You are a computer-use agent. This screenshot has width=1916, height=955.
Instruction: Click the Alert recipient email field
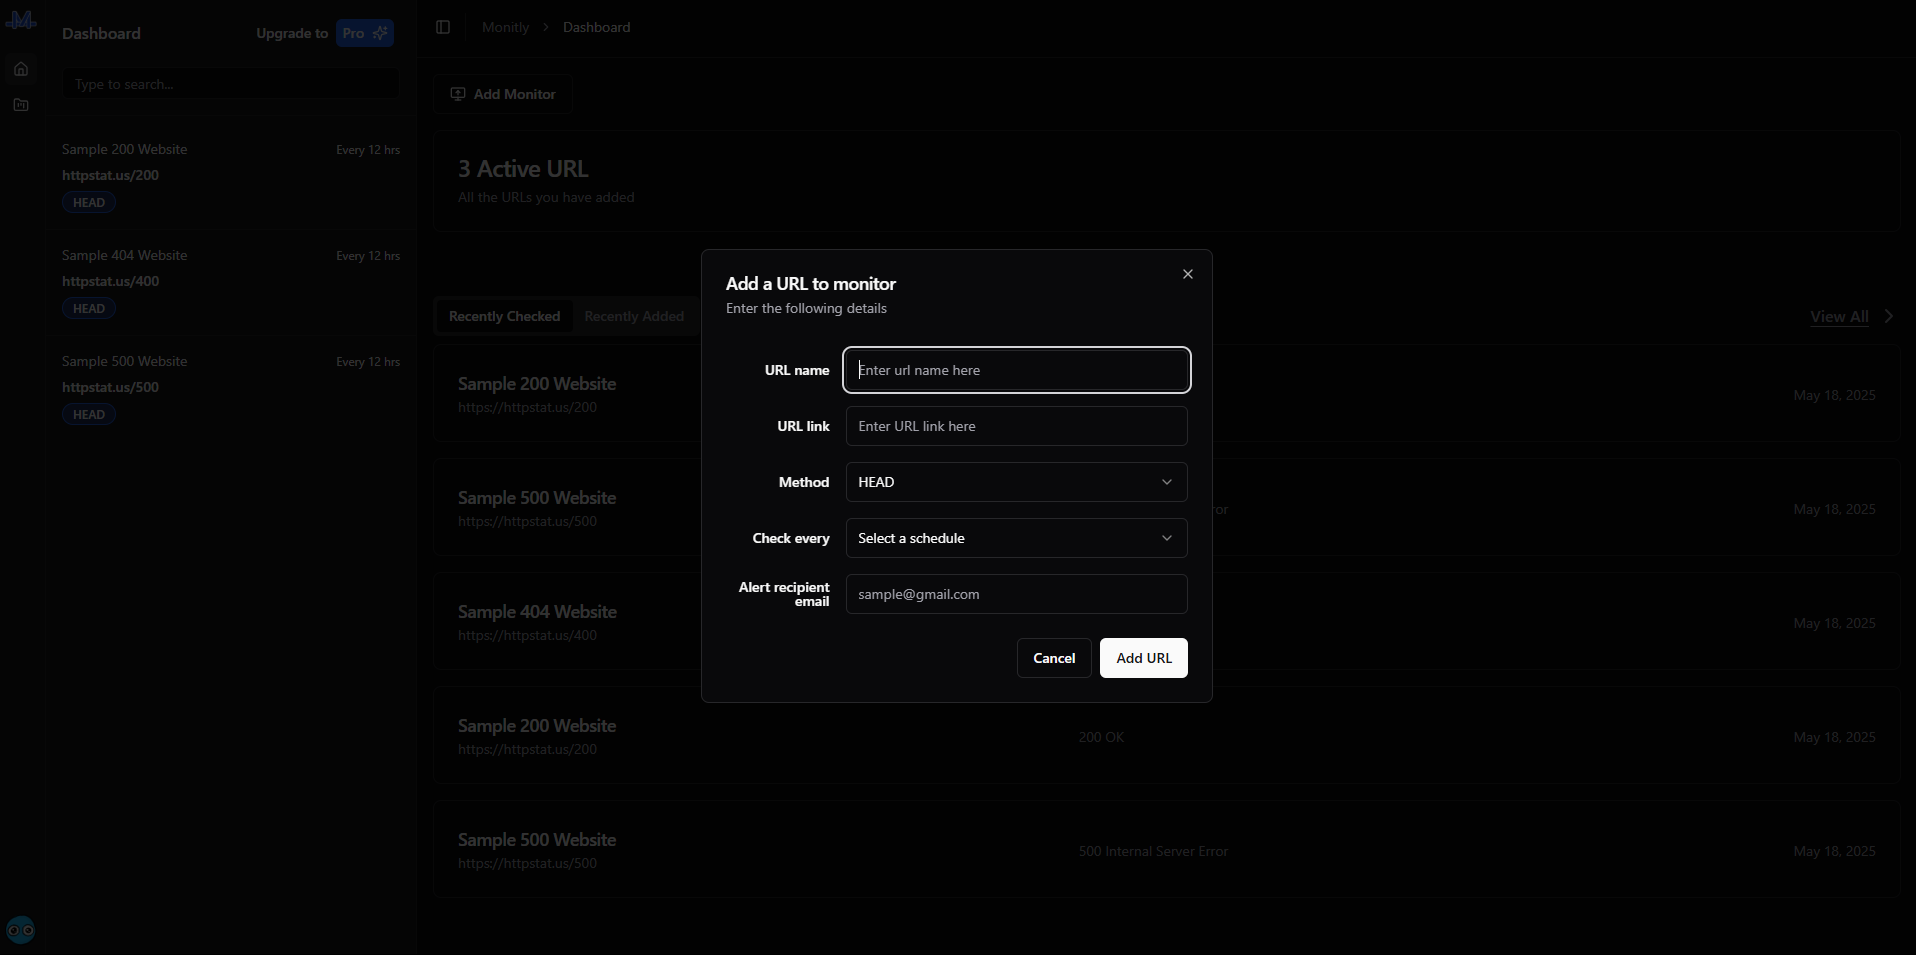pos(1016,594)
